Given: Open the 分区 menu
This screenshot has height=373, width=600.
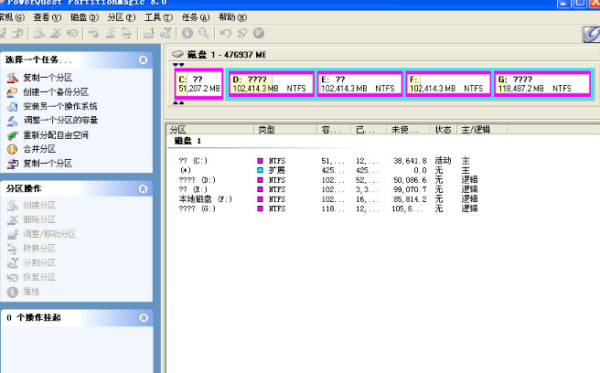Looking at the screenshot, I should pyautogui.click(x=121, y=17).
